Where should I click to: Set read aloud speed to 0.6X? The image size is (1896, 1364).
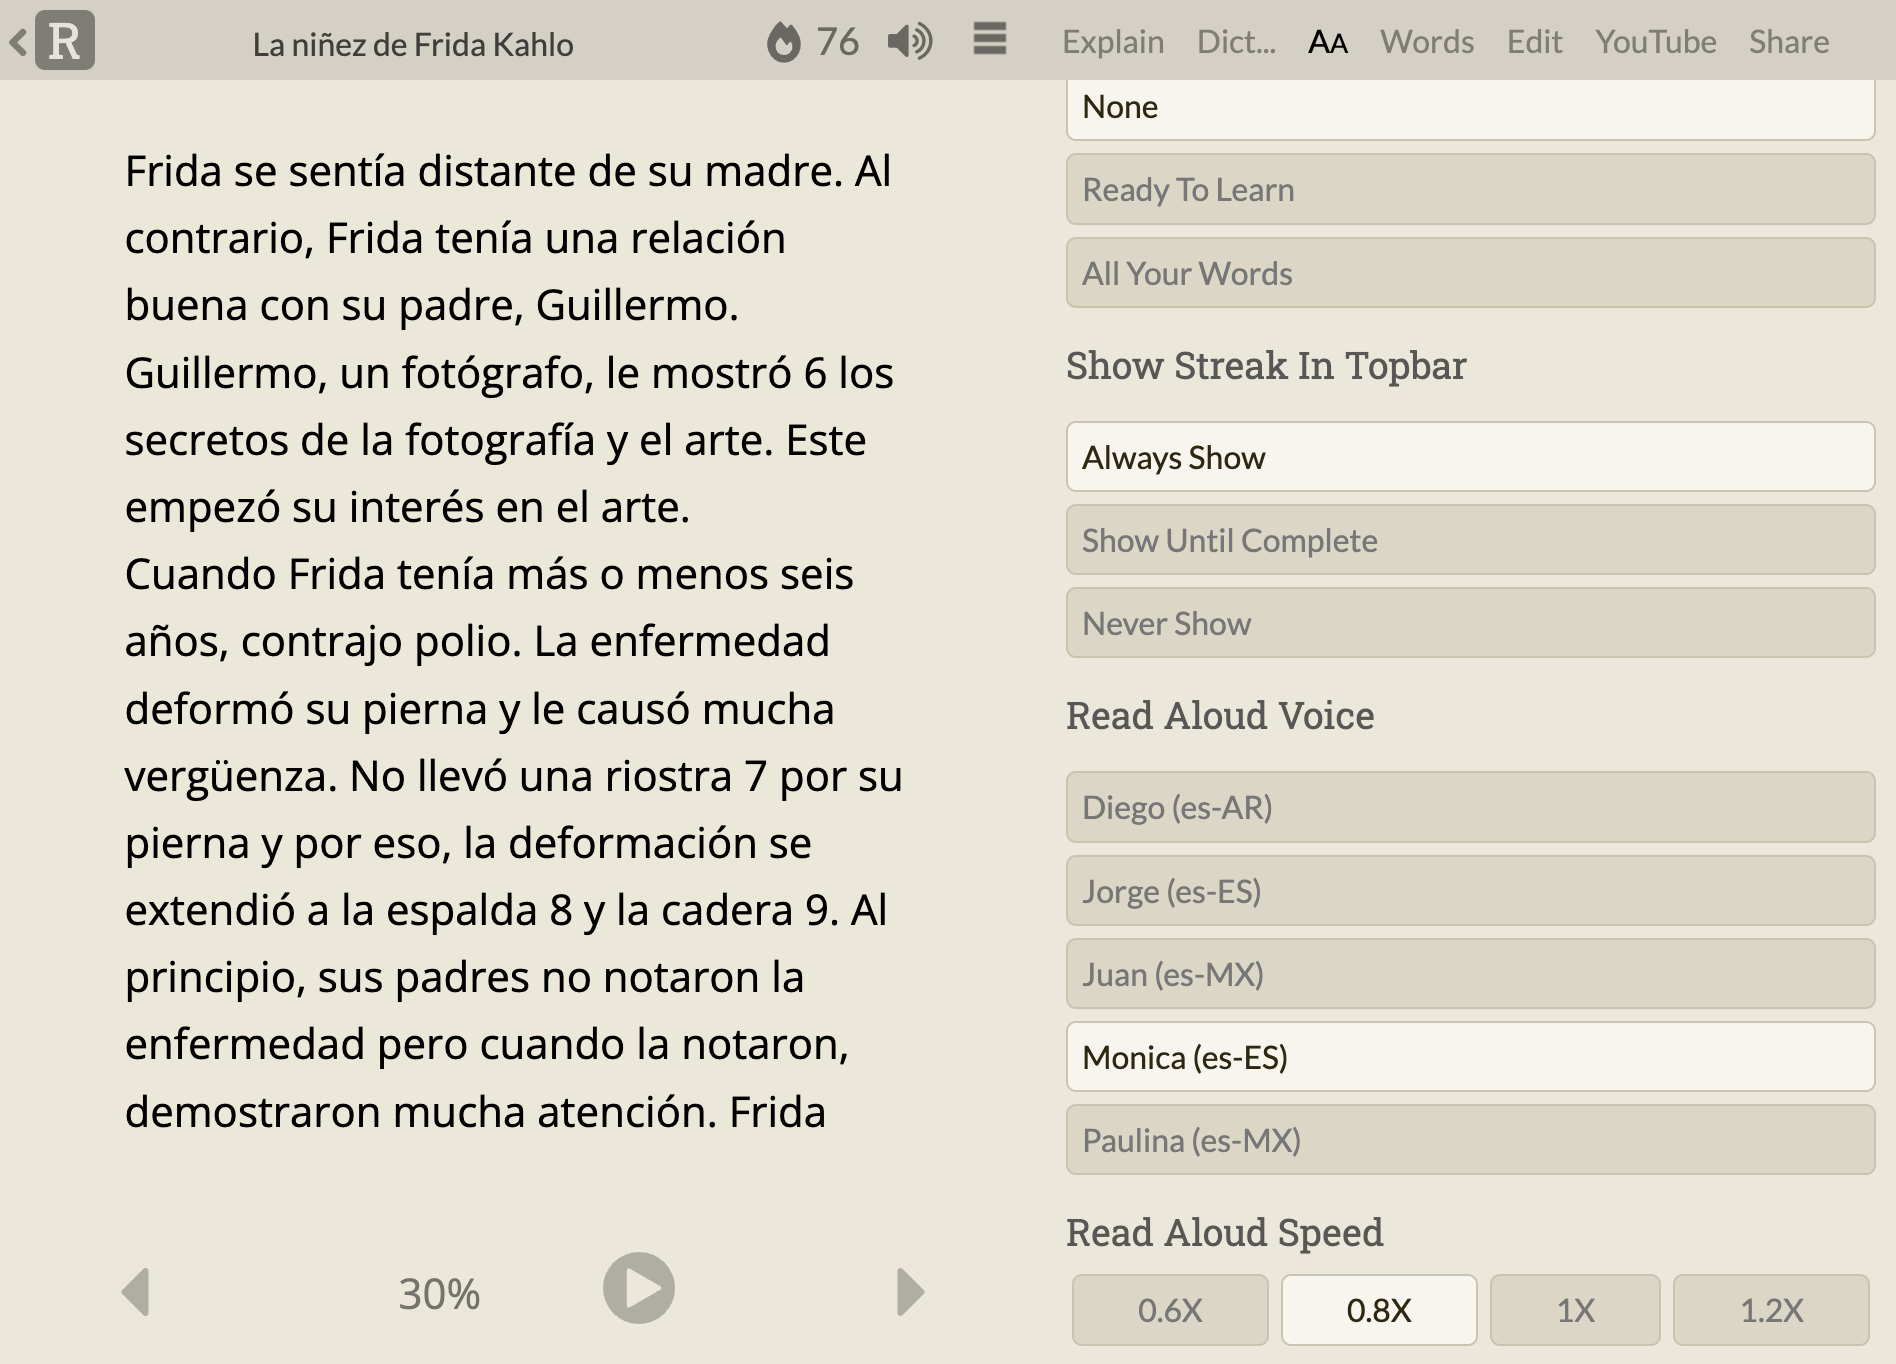1169,1309
